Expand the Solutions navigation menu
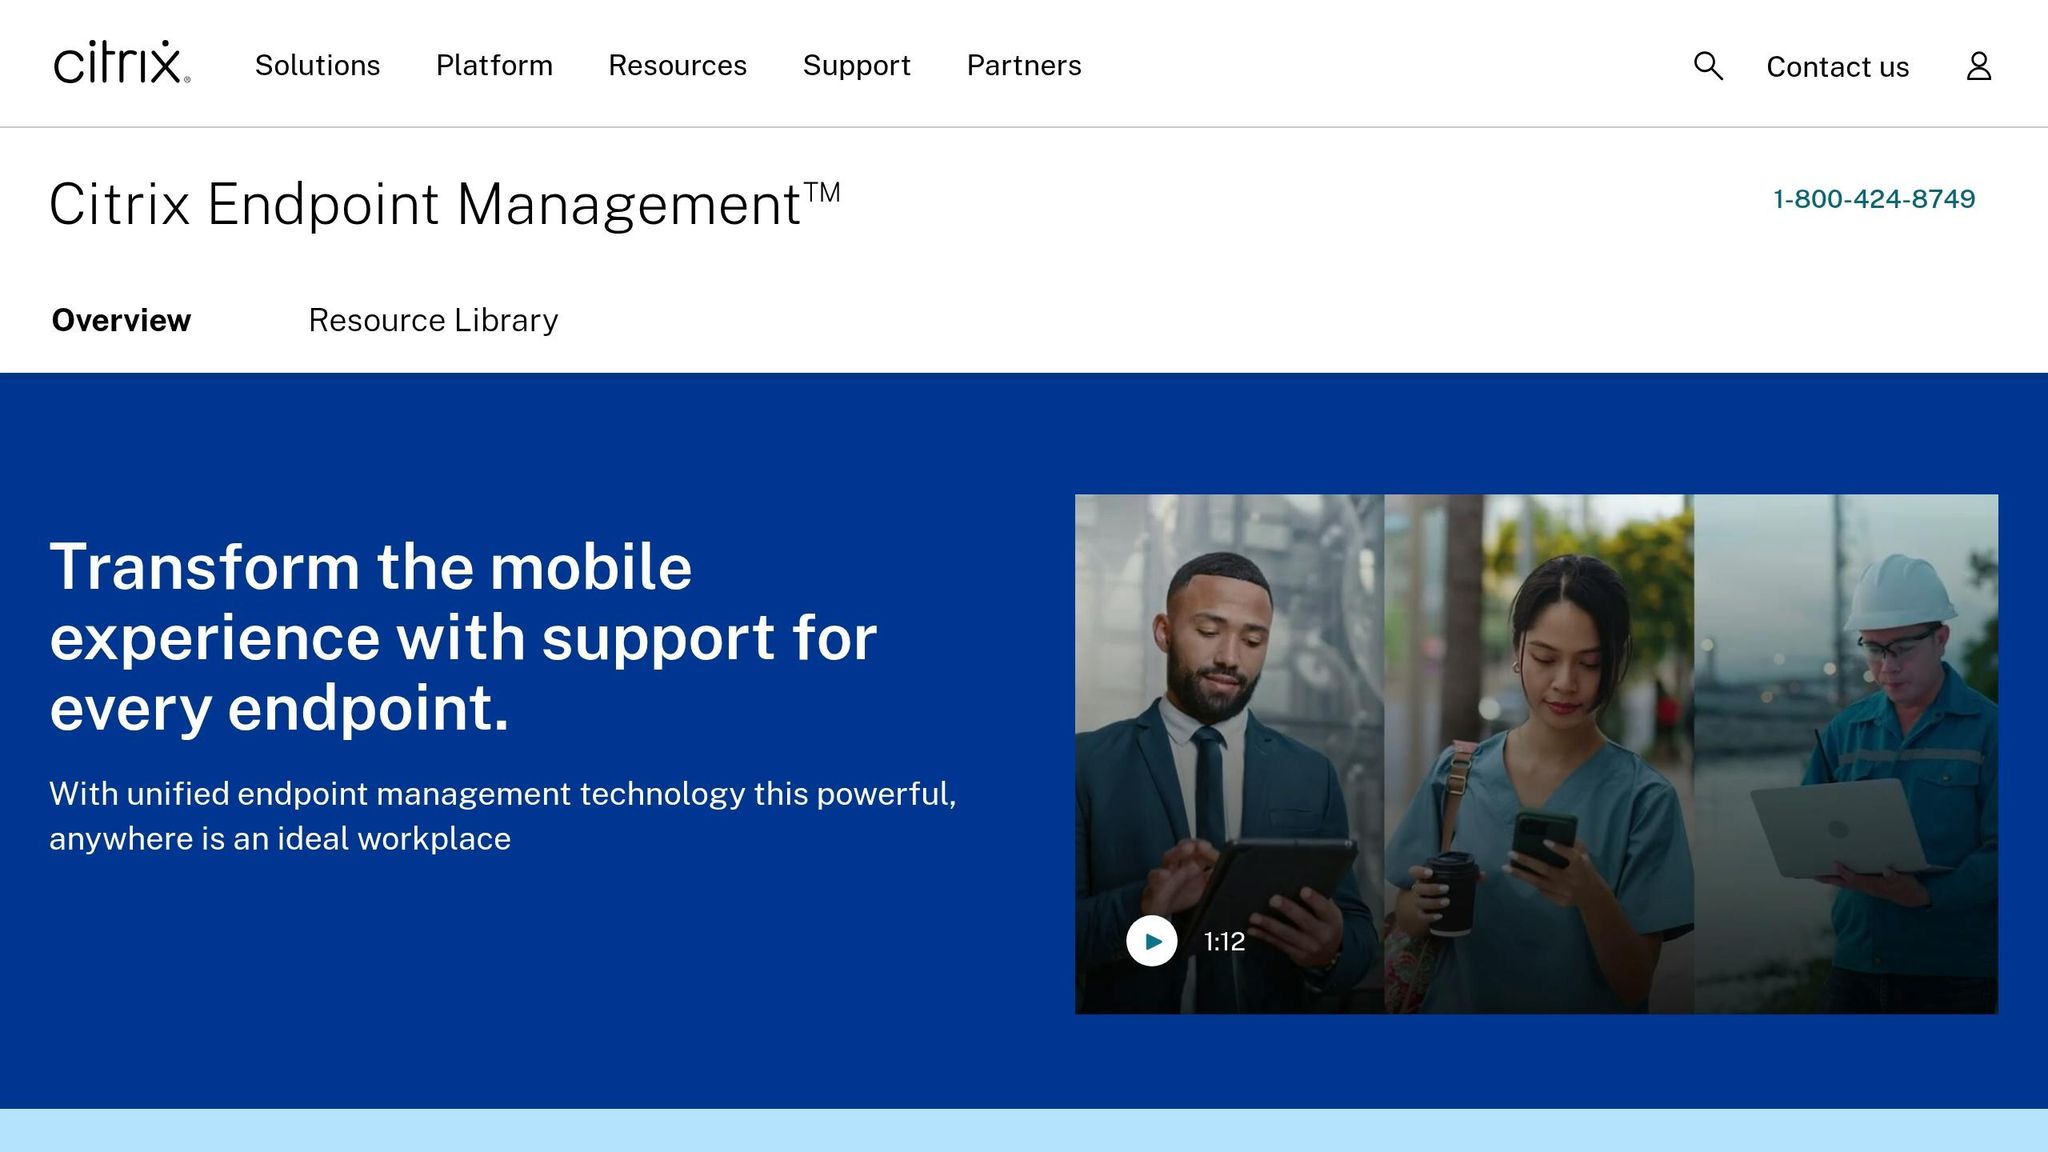Screen dimensions: 2048x1152 pos(317,66)
